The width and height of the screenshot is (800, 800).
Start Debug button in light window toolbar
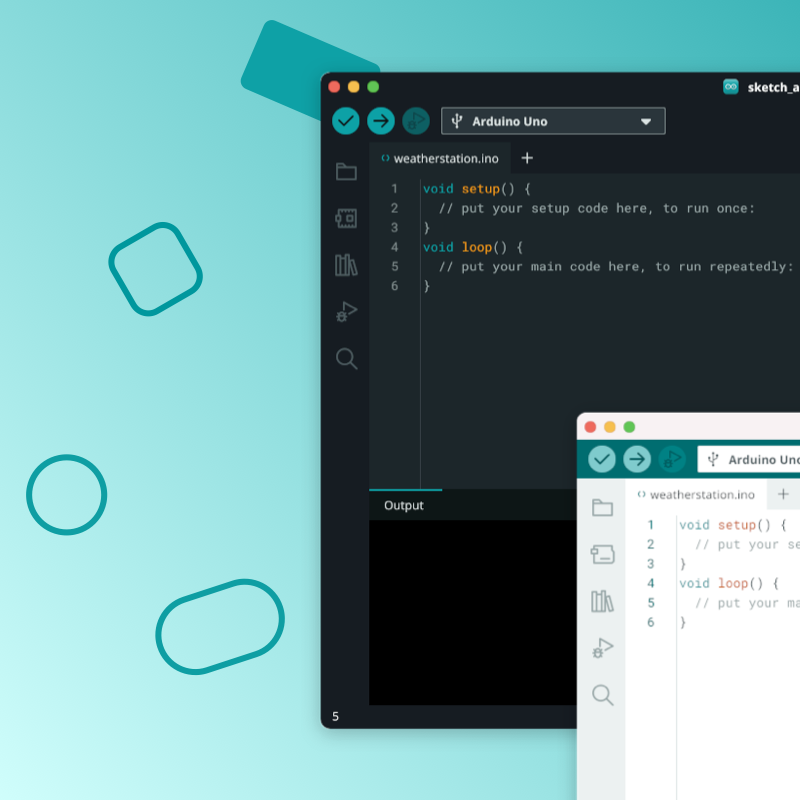pos(672,459)
